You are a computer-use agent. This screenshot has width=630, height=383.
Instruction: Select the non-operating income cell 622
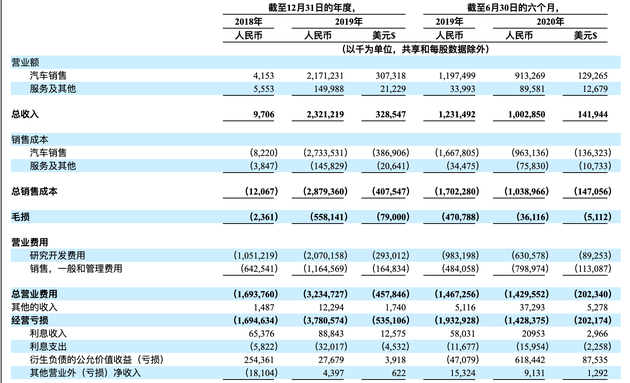tap(399, 373)
